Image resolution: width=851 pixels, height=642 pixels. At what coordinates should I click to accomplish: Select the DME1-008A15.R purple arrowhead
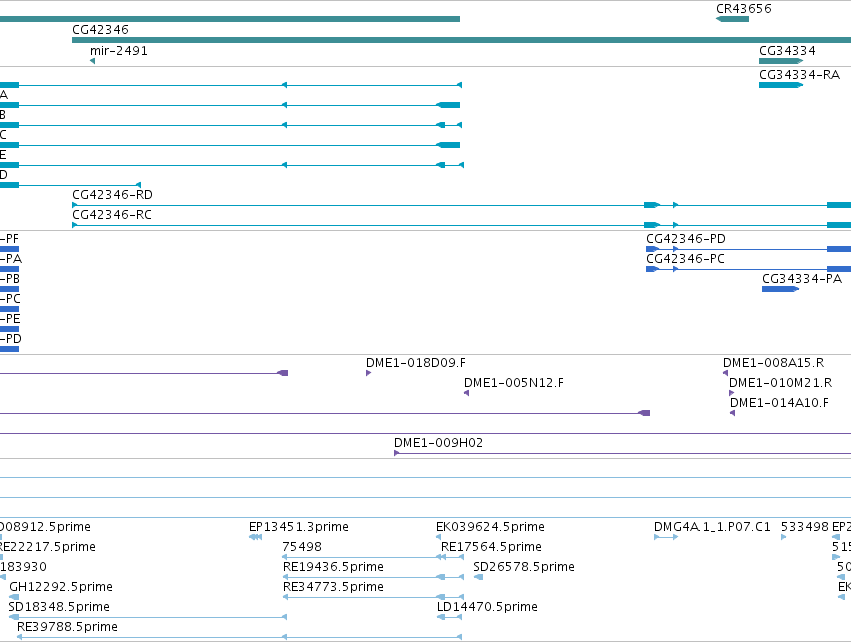[x=726, y=373]
